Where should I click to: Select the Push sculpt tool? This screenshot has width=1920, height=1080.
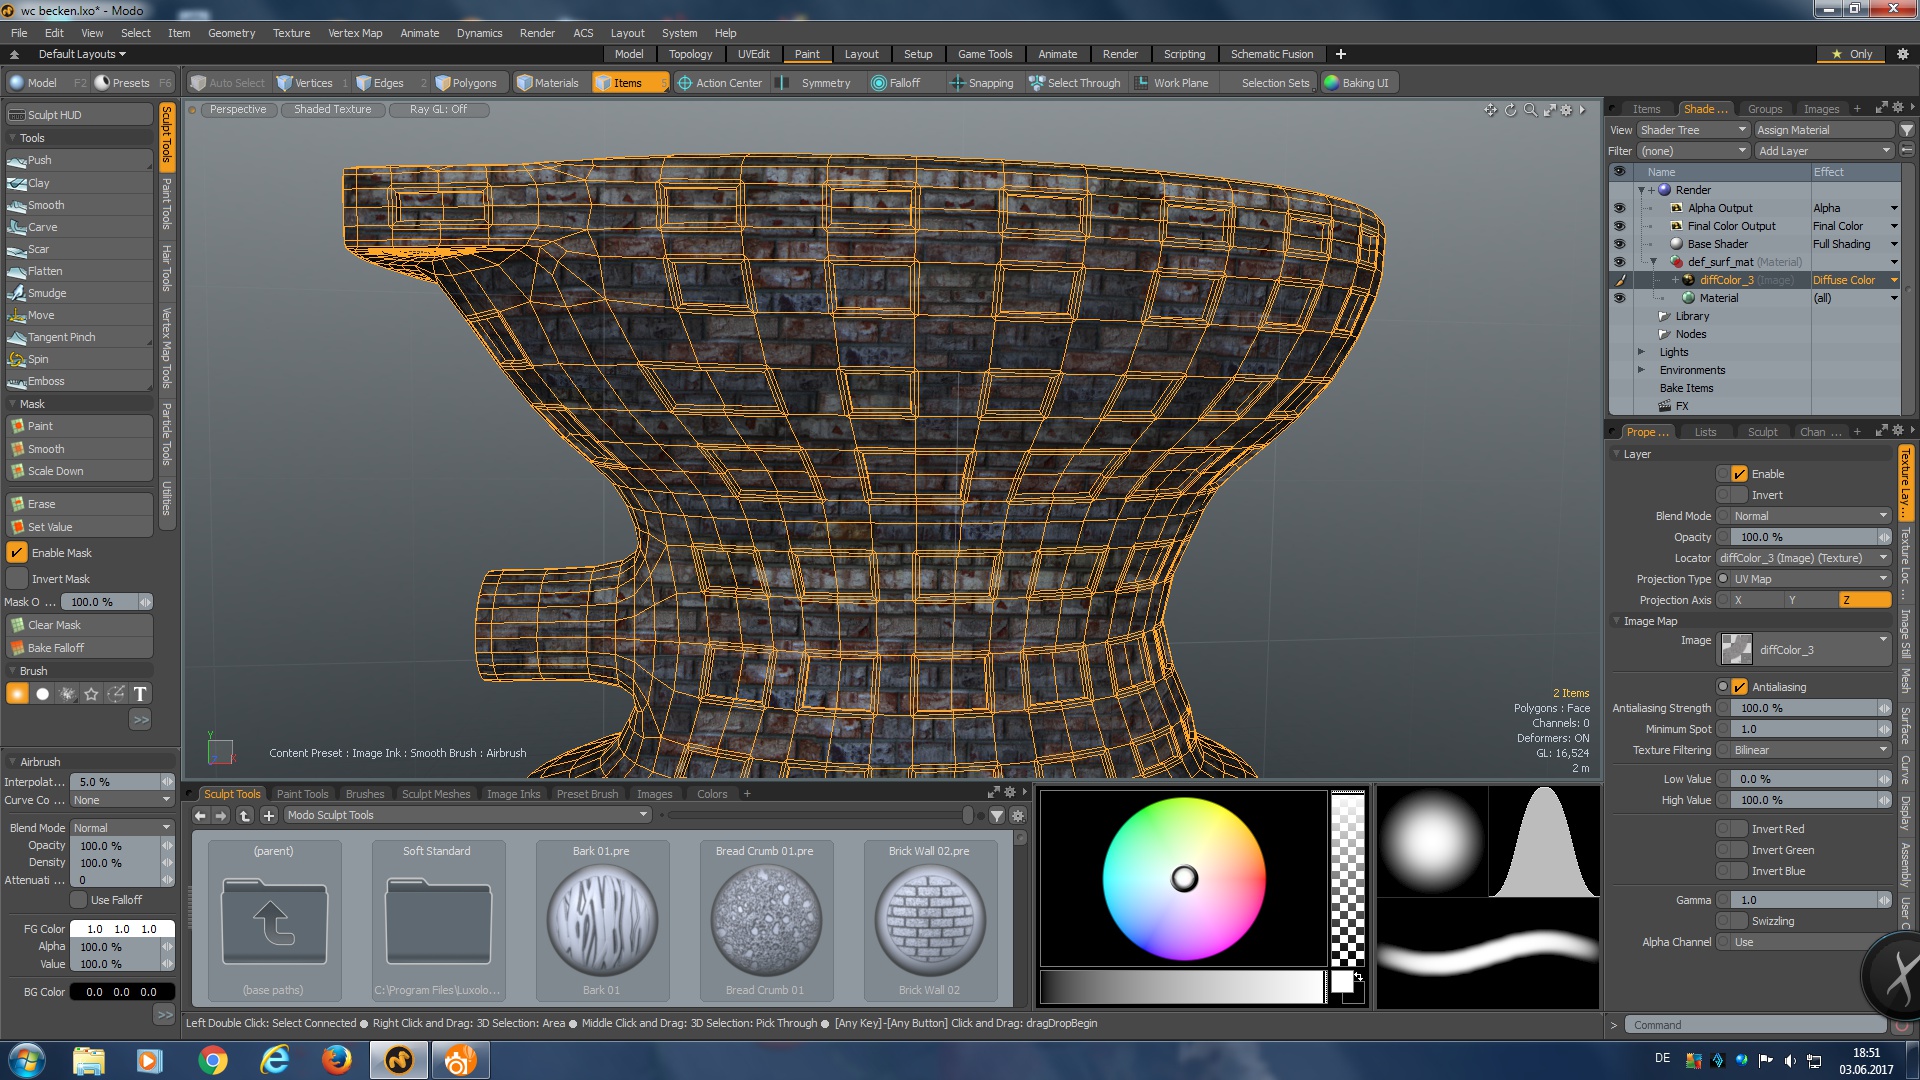click(40, 160)
